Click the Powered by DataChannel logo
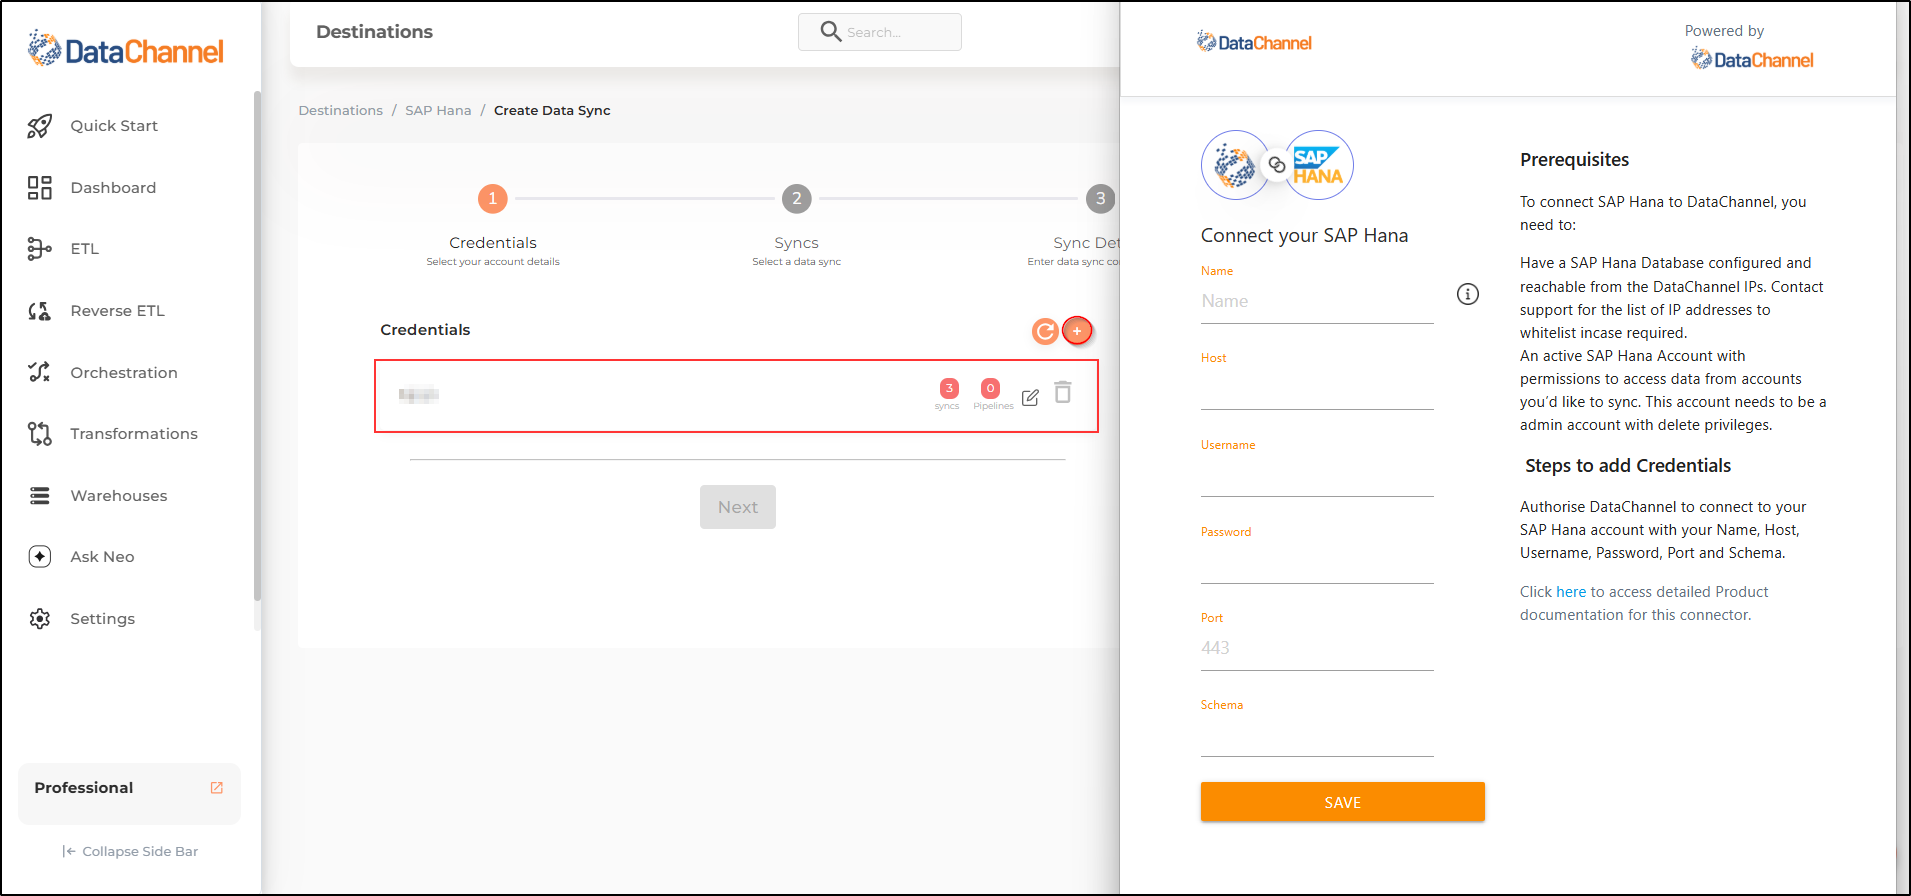 pyautogui.click(x=1752, y=60)
